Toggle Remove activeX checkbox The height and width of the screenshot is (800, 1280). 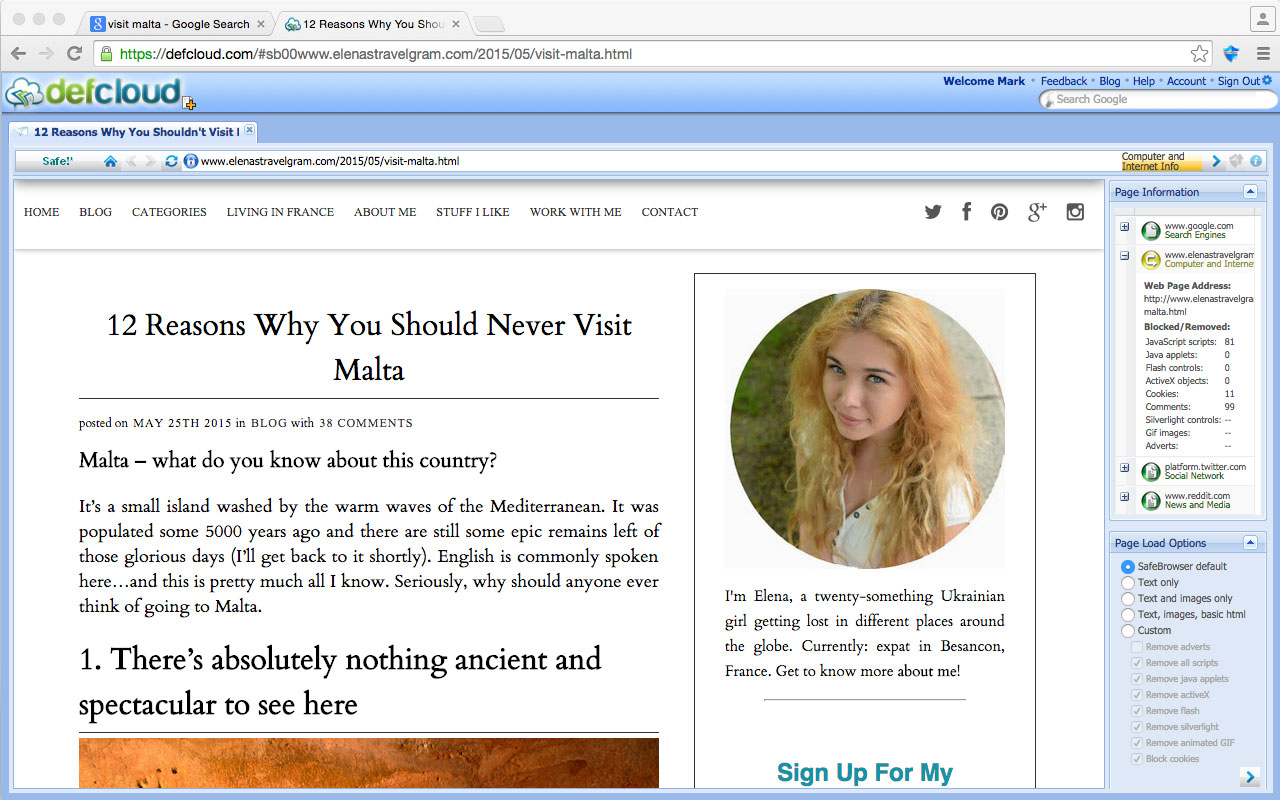click(1137, 695)
